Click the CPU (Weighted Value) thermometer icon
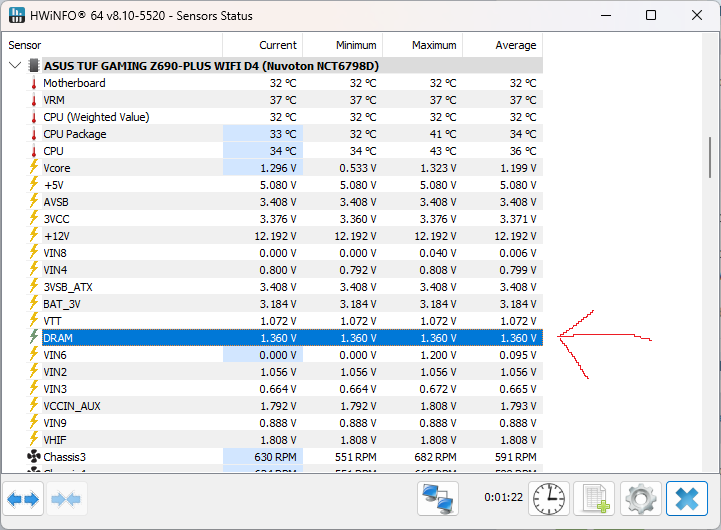This screenshot has width=721, height=530. click(34, 117)
